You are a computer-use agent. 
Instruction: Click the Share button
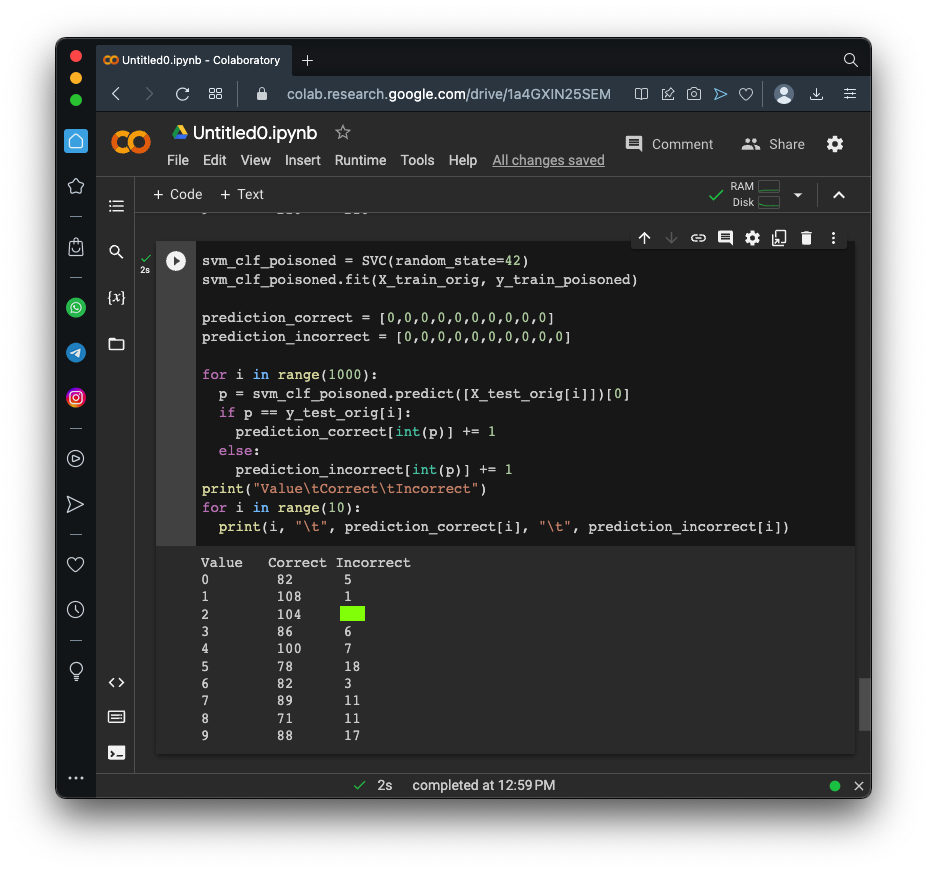coord(773,144)
